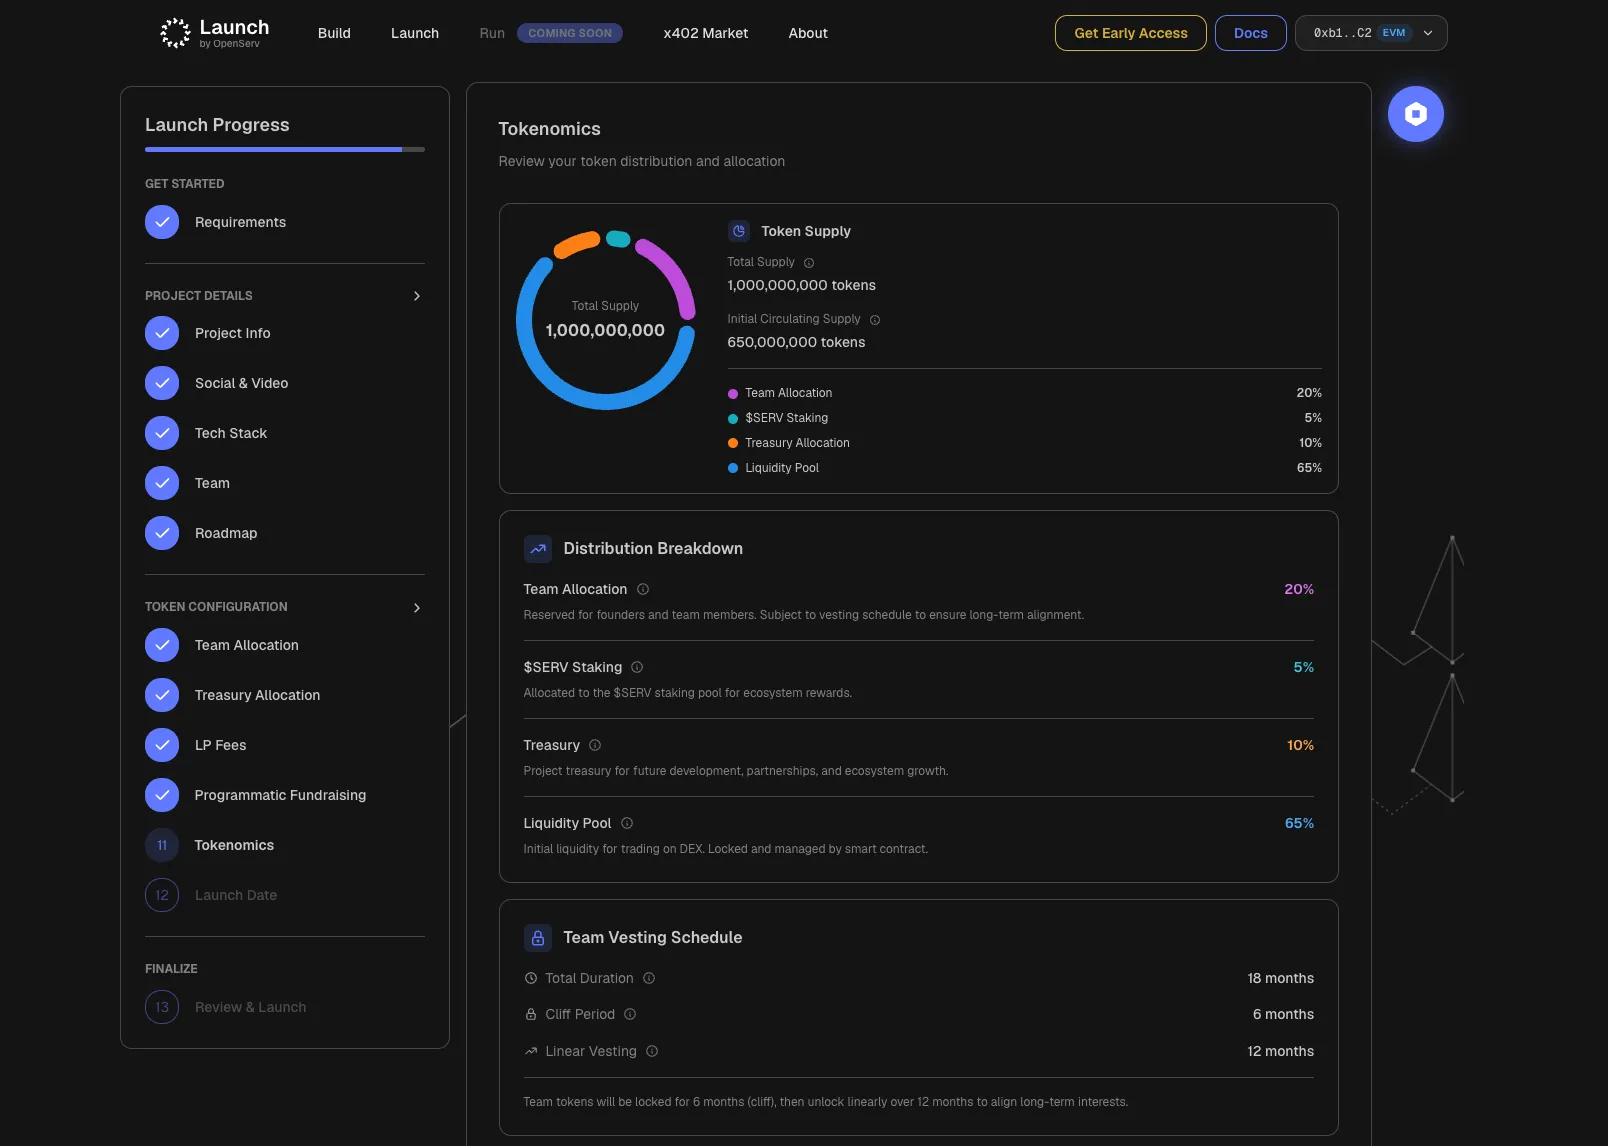Go to the Review & Launch step
The height and width of the screenshot is (1146, 1608).
[251, 1007]
